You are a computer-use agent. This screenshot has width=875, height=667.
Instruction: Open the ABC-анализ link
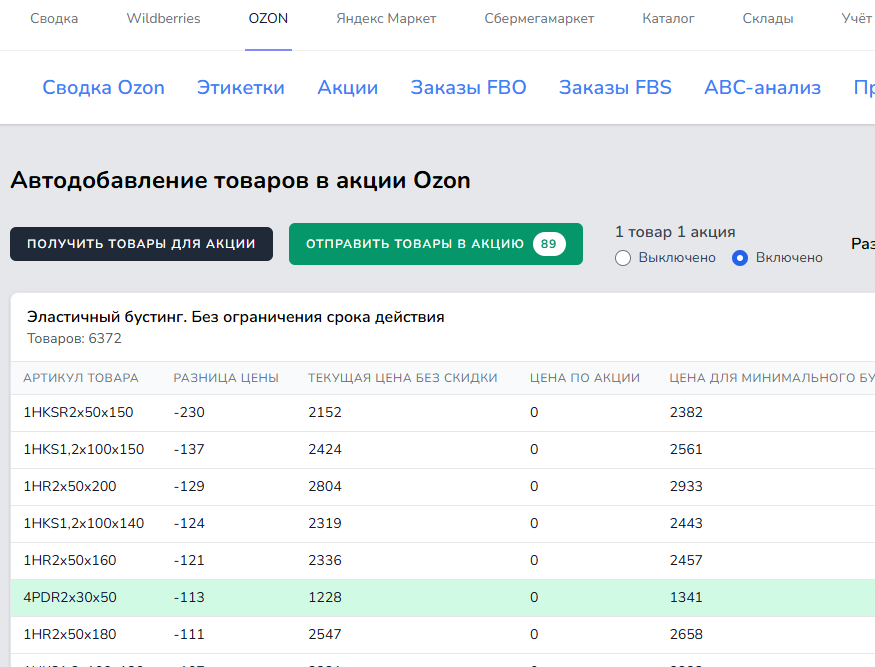(x=762, y=88)
